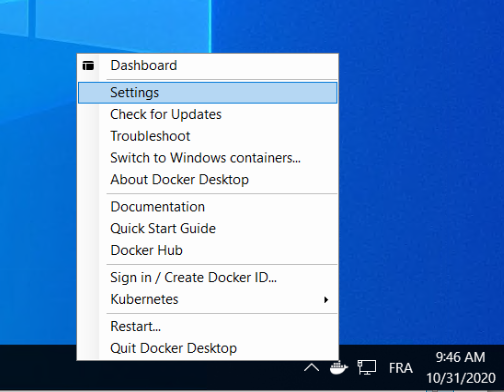Select the Dashboard menu entry

(208, 66)
